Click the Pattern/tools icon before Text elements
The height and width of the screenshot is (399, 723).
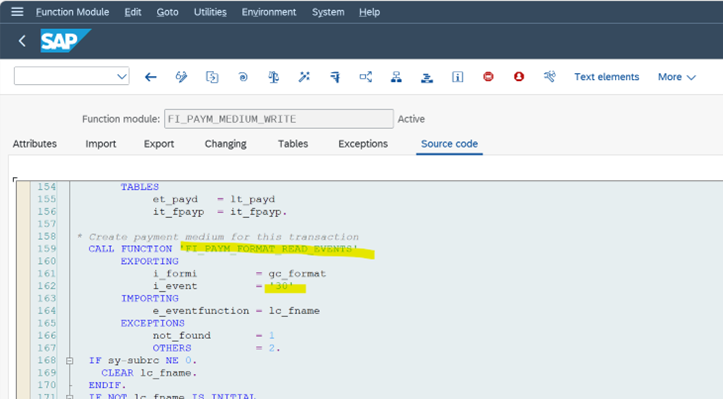click(550, 76)
